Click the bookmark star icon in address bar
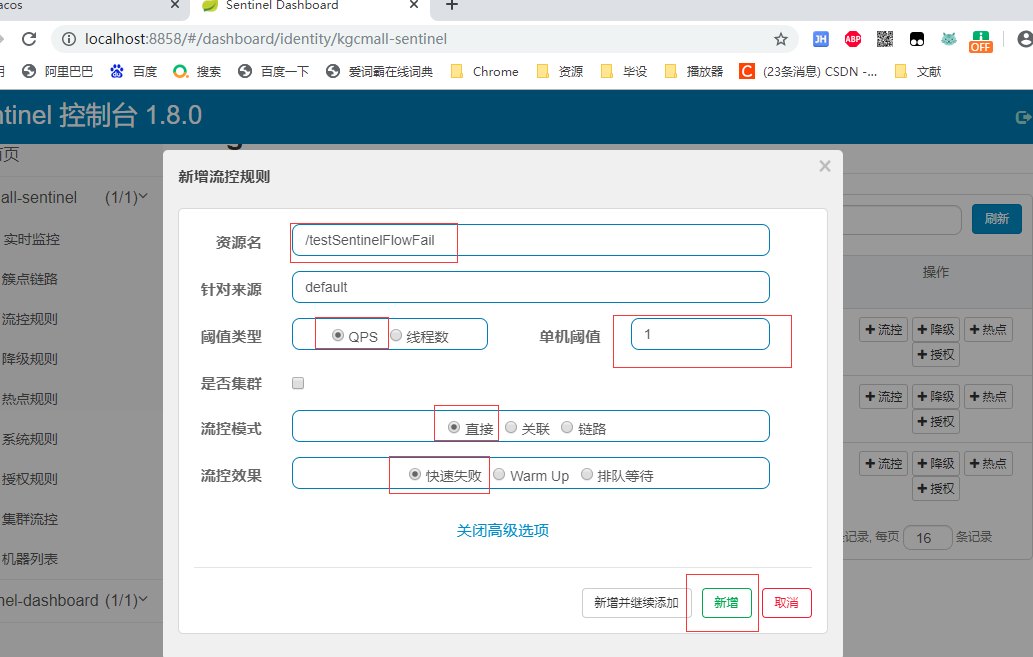 (x=781, y=39)
